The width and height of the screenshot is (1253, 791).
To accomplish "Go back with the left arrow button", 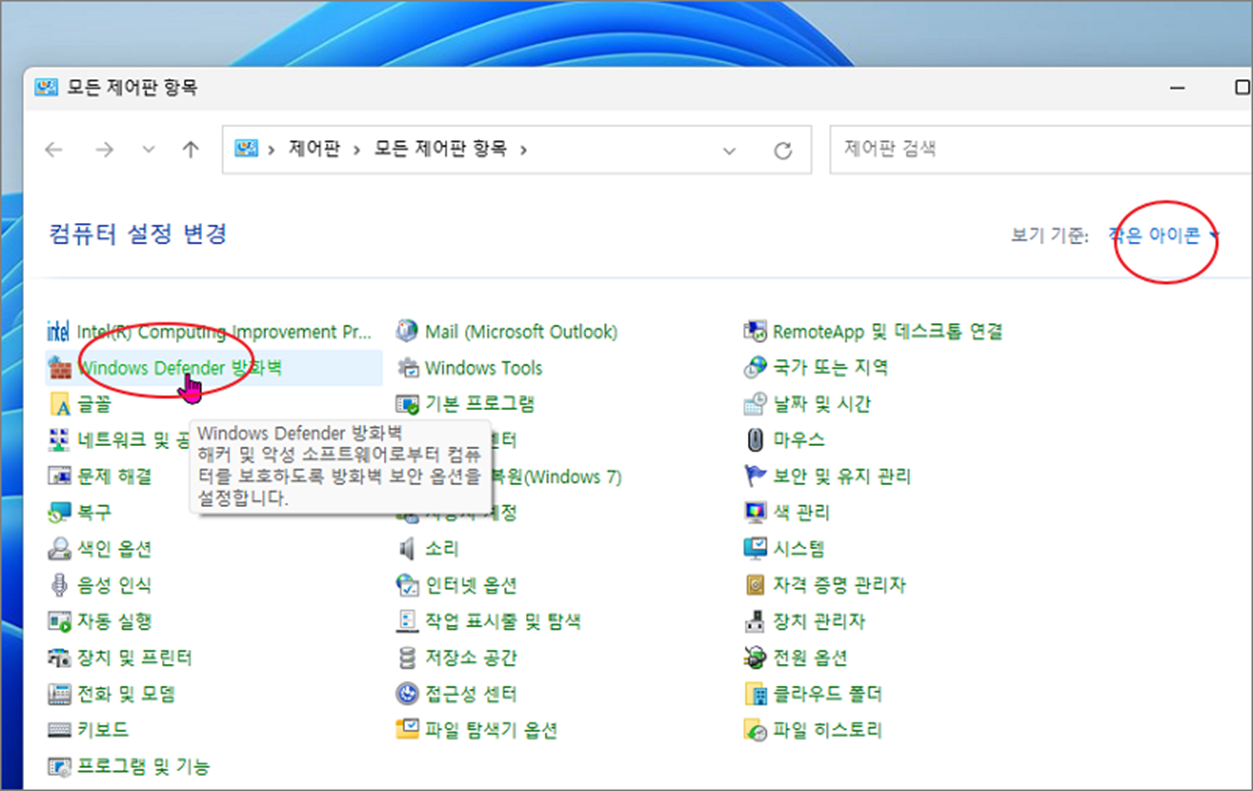I will click(54, 150).
